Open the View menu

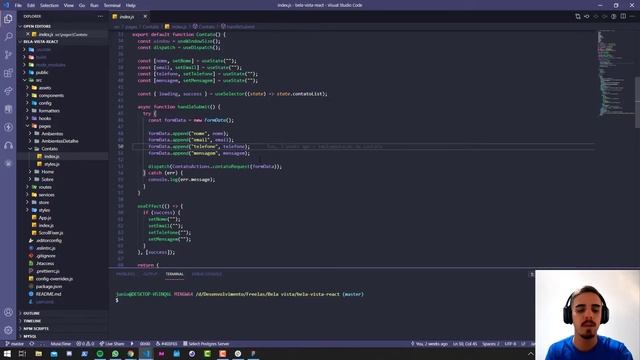[69, 5]
